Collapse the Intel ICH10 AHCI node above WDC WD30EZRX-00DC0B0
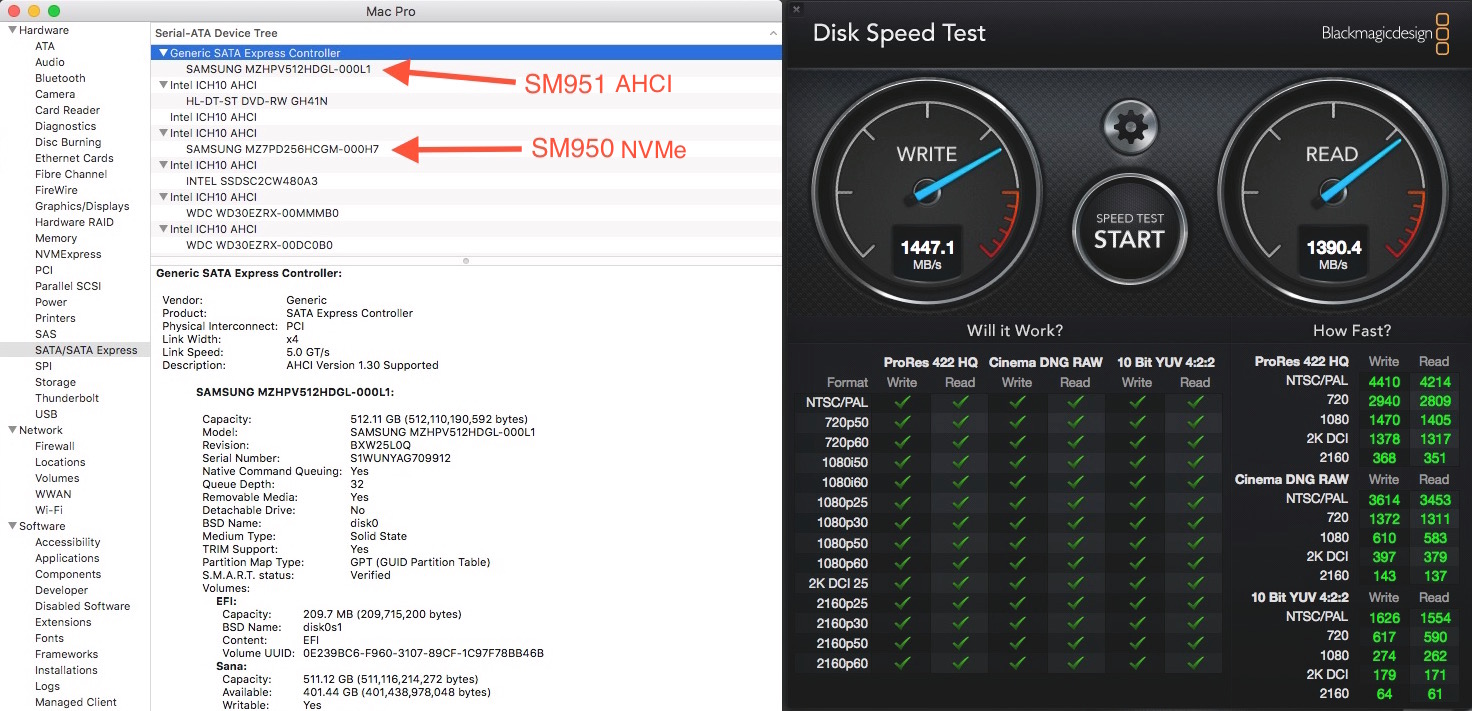Viewport: 1472px width, 711px height. pos(163,229)
